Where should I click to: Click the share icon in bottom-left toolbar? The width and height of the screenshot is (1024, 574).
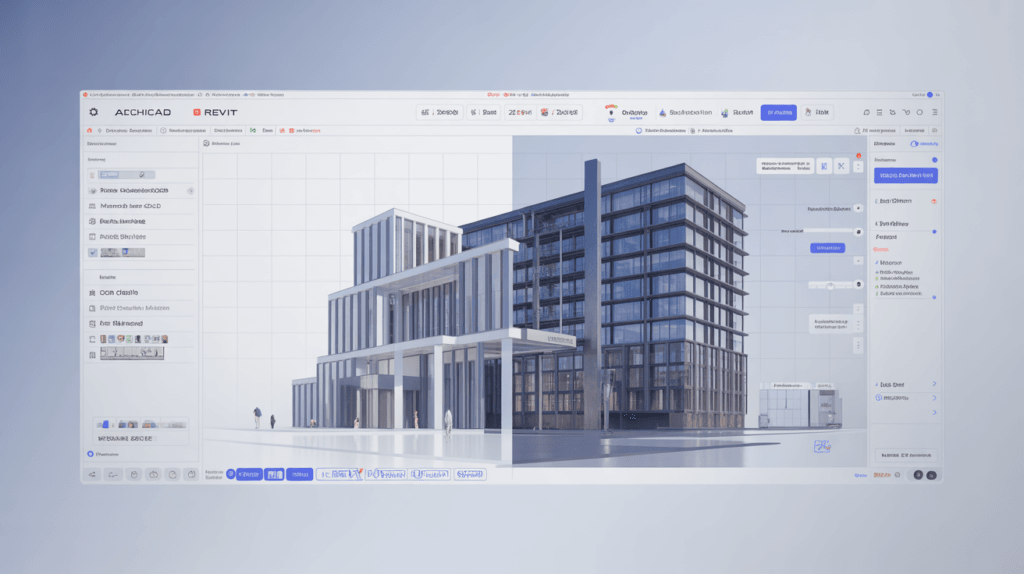(x=92, y=474)
